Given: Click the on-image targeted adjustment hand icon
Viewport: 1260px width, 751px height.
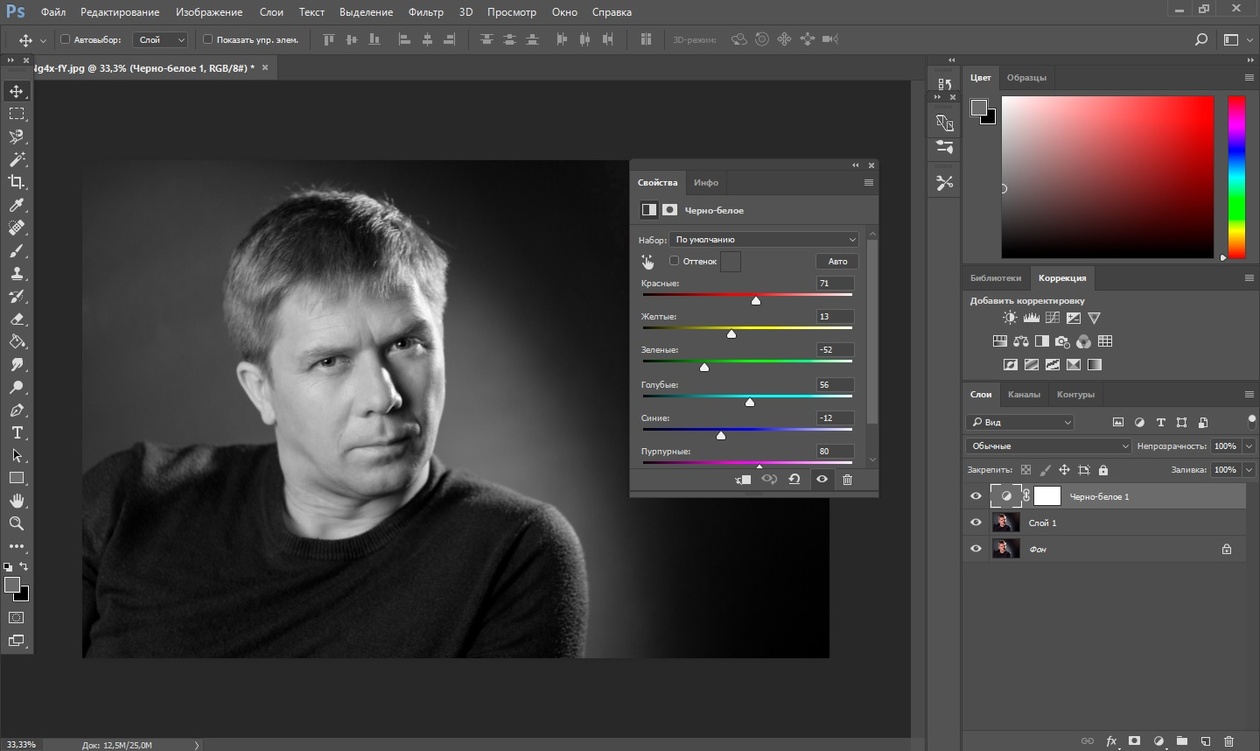Looking at the screenshot, I should click(647, 261).
